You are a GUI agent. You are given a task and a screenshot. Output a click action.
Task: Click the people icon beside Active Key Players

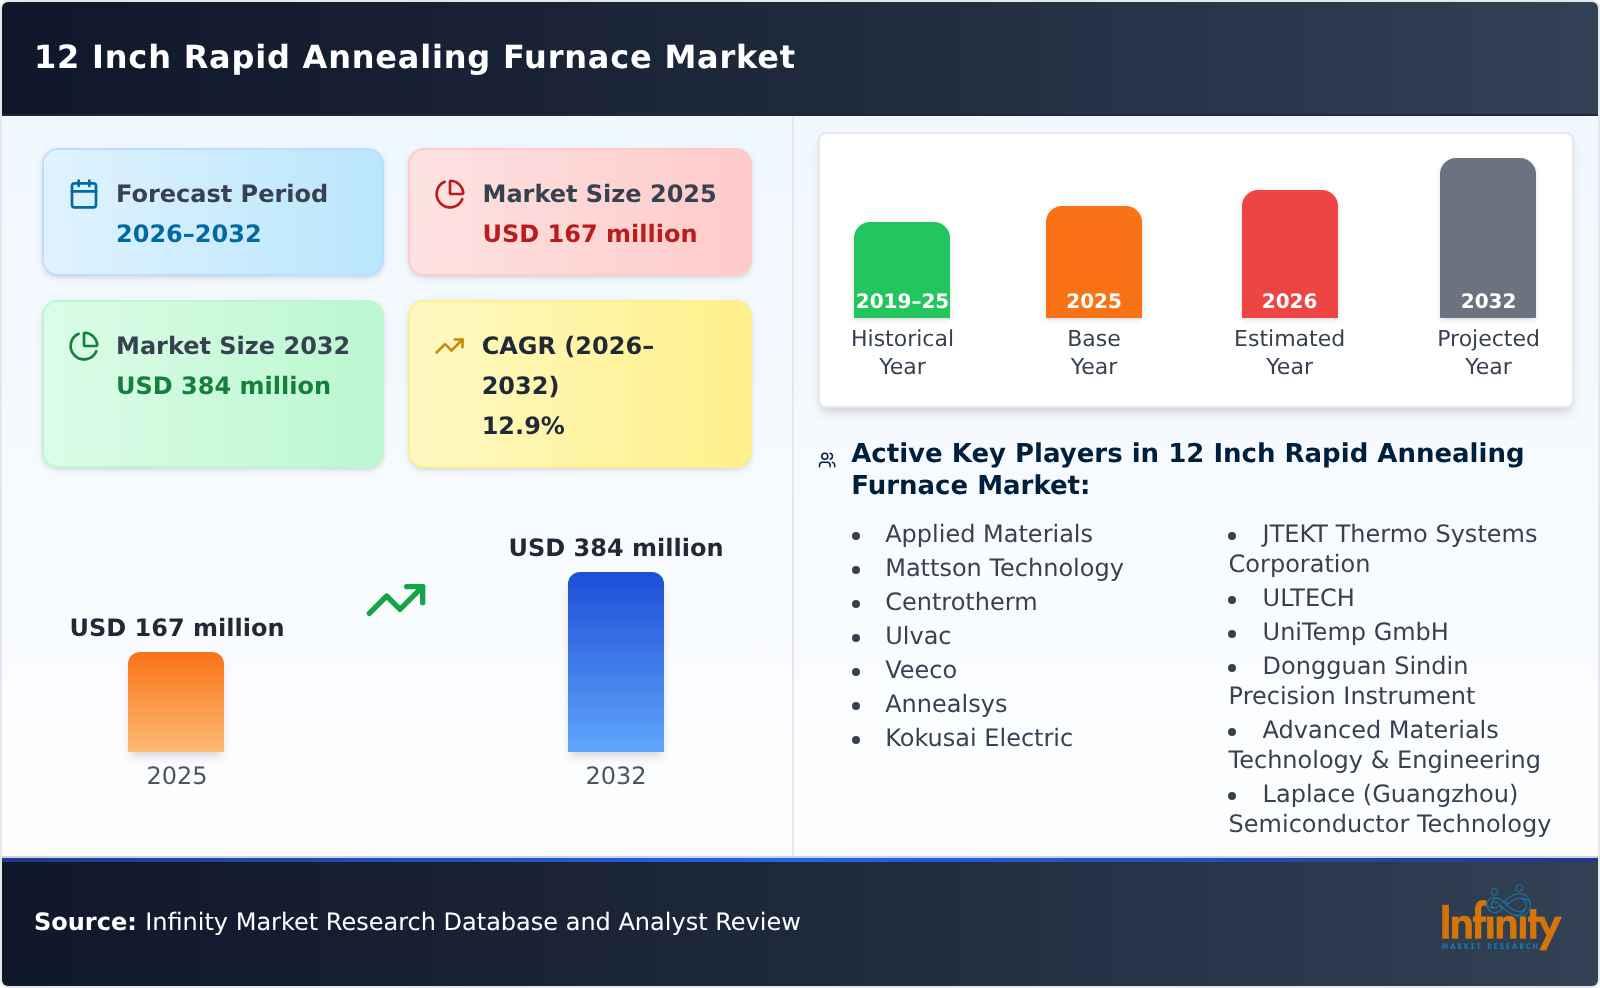(x=827, y=460)
